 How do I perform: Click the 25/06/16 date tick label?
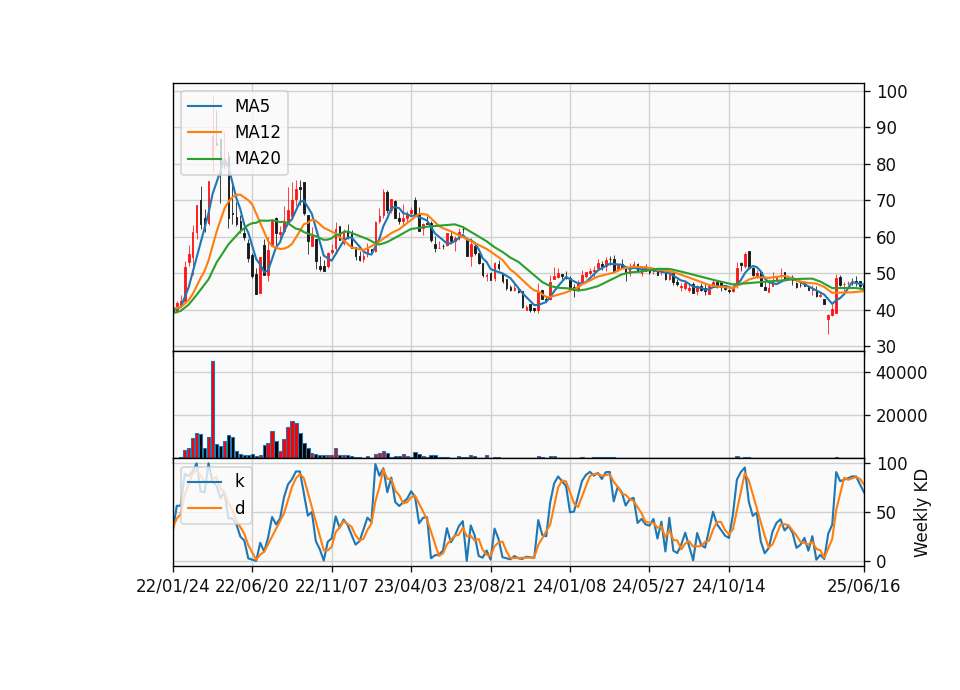tap(864, 586)
